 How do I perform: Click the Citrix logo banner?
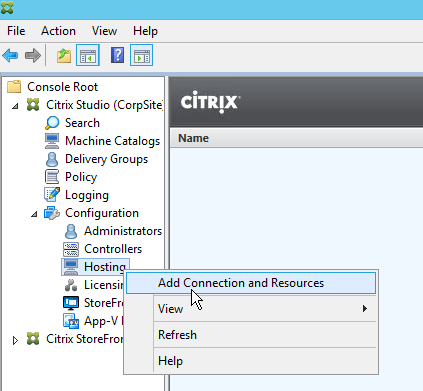(210, 102)
